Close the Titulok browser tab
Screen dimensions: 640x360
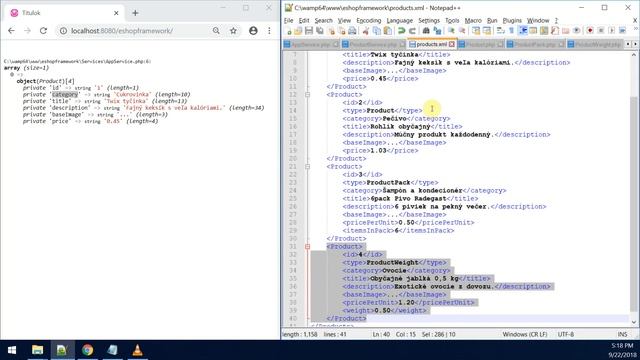click(116, 13)
